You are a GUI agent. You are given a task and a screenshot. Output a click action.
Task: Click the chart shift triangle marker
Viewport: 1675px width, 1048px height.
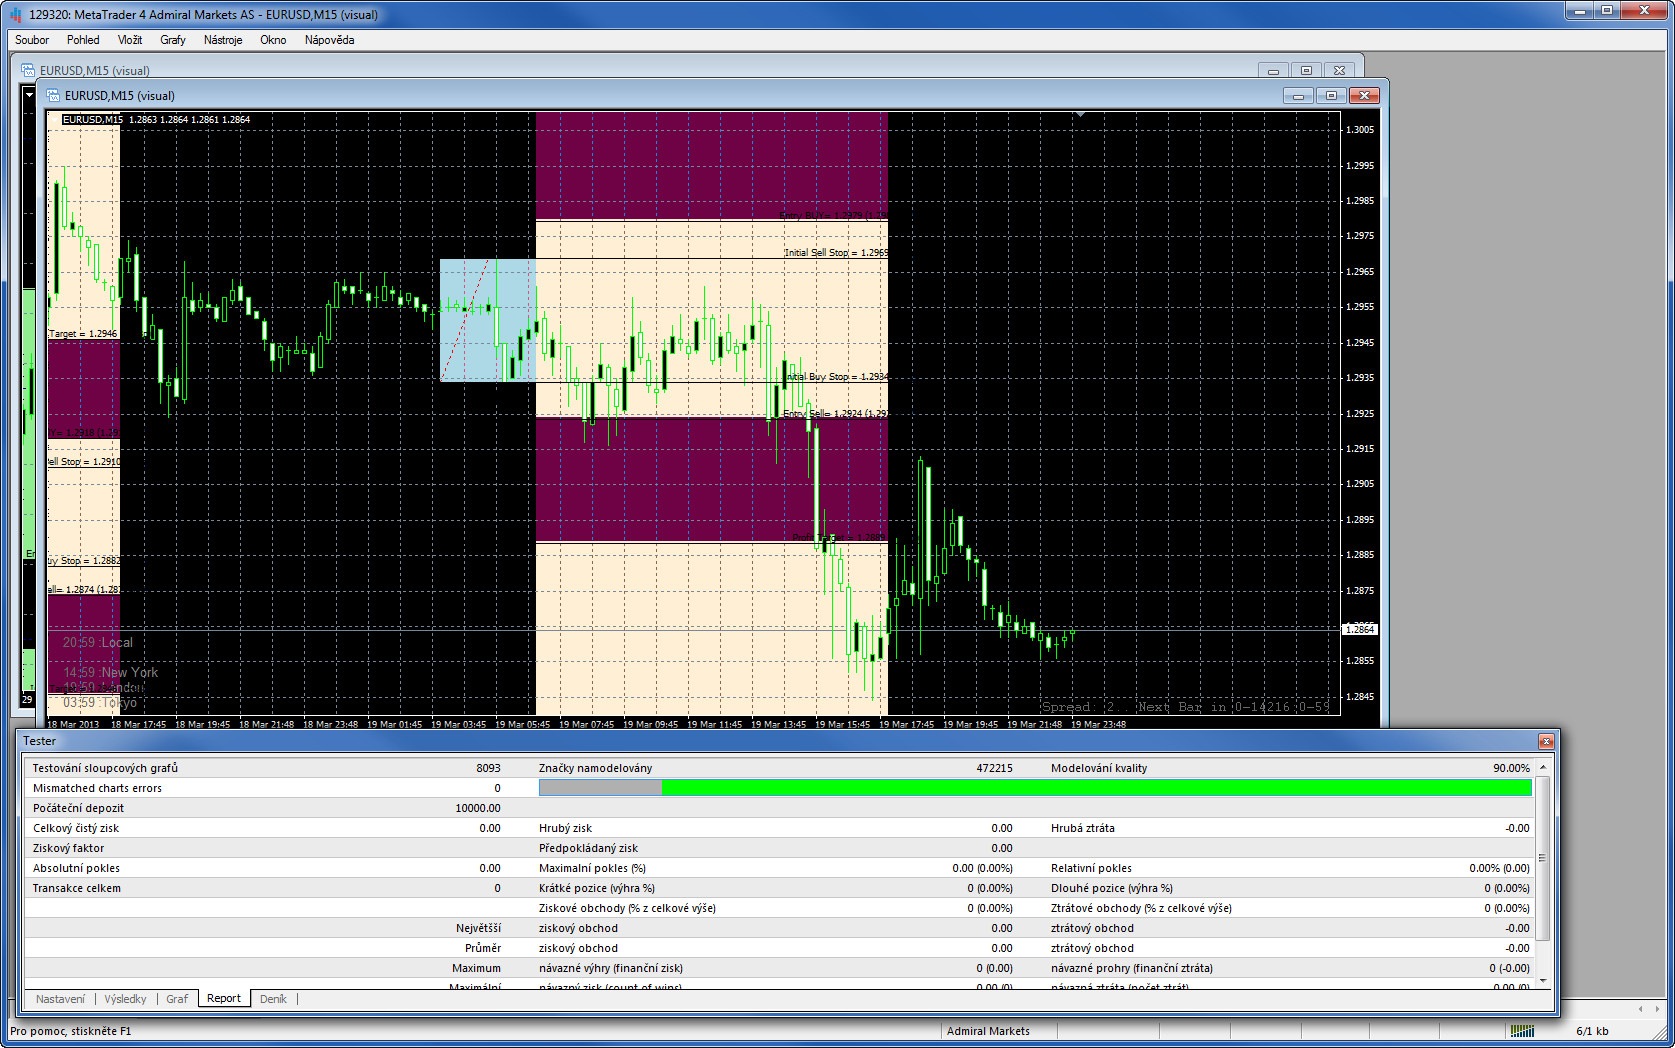(1080, 115)
